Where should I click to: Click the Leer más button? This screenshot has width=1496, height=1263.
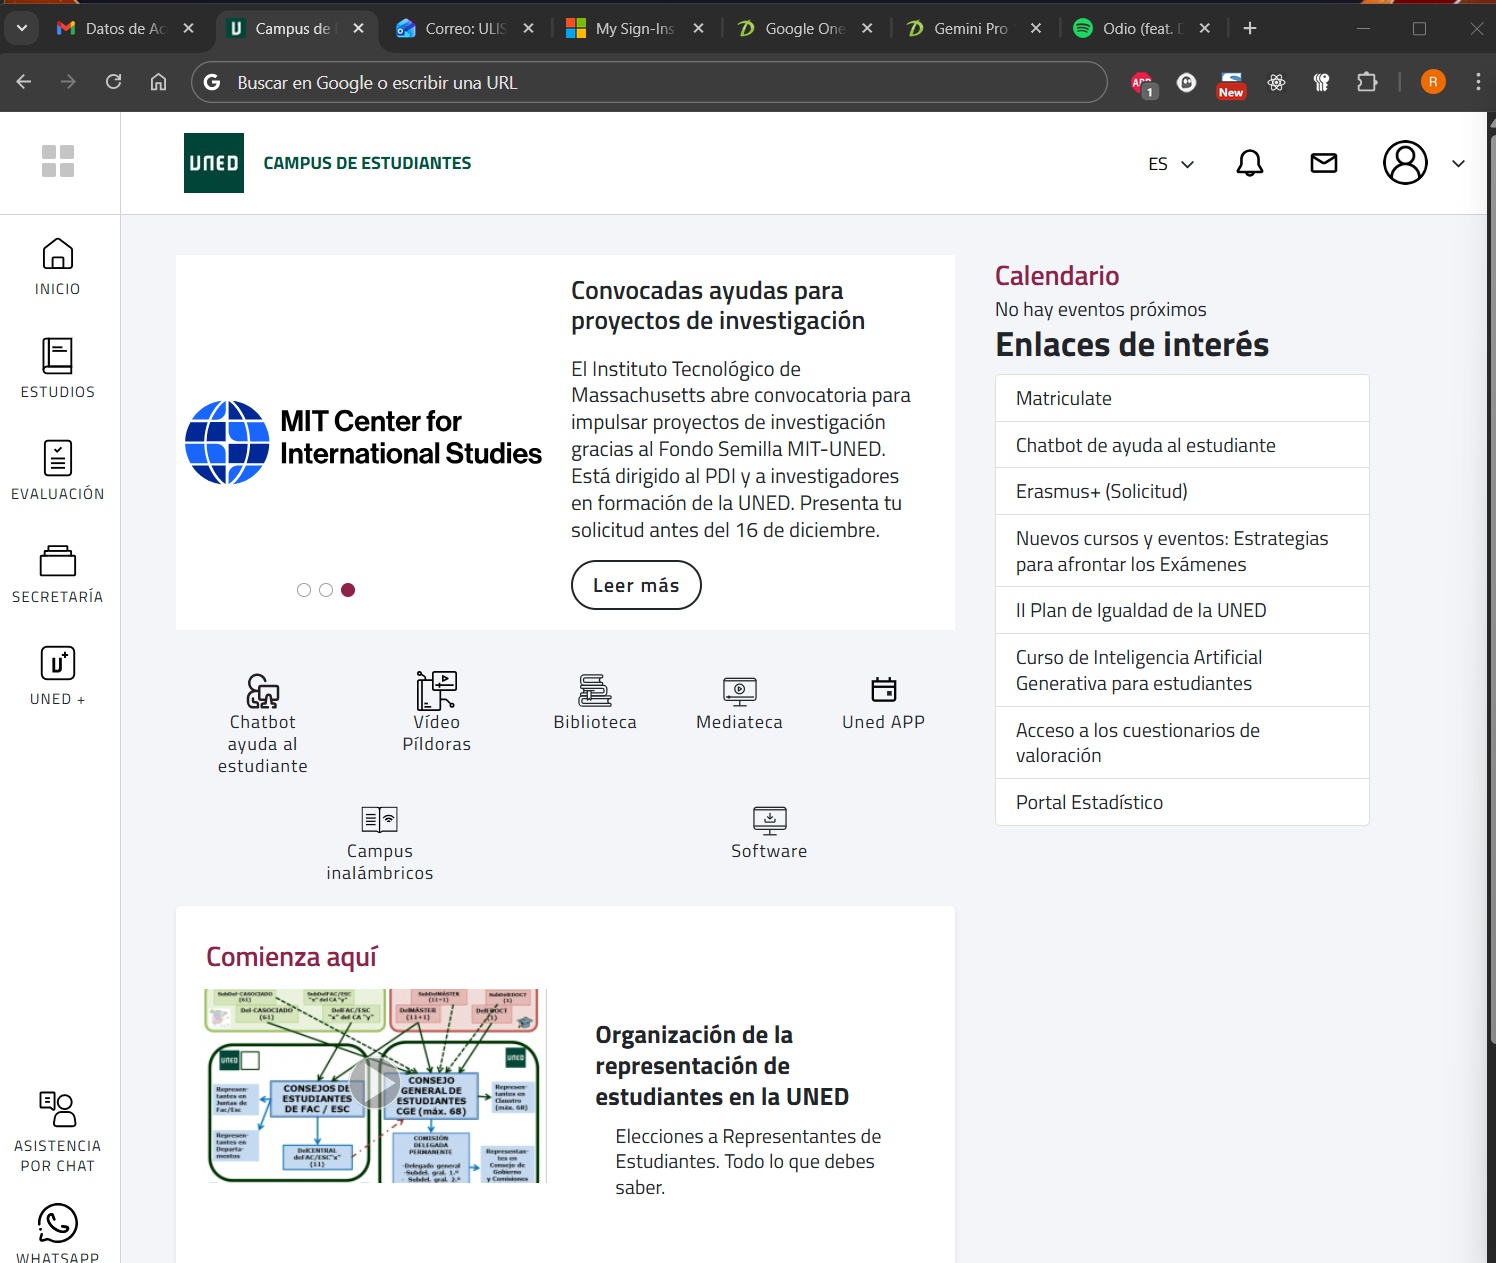[636, 585]
